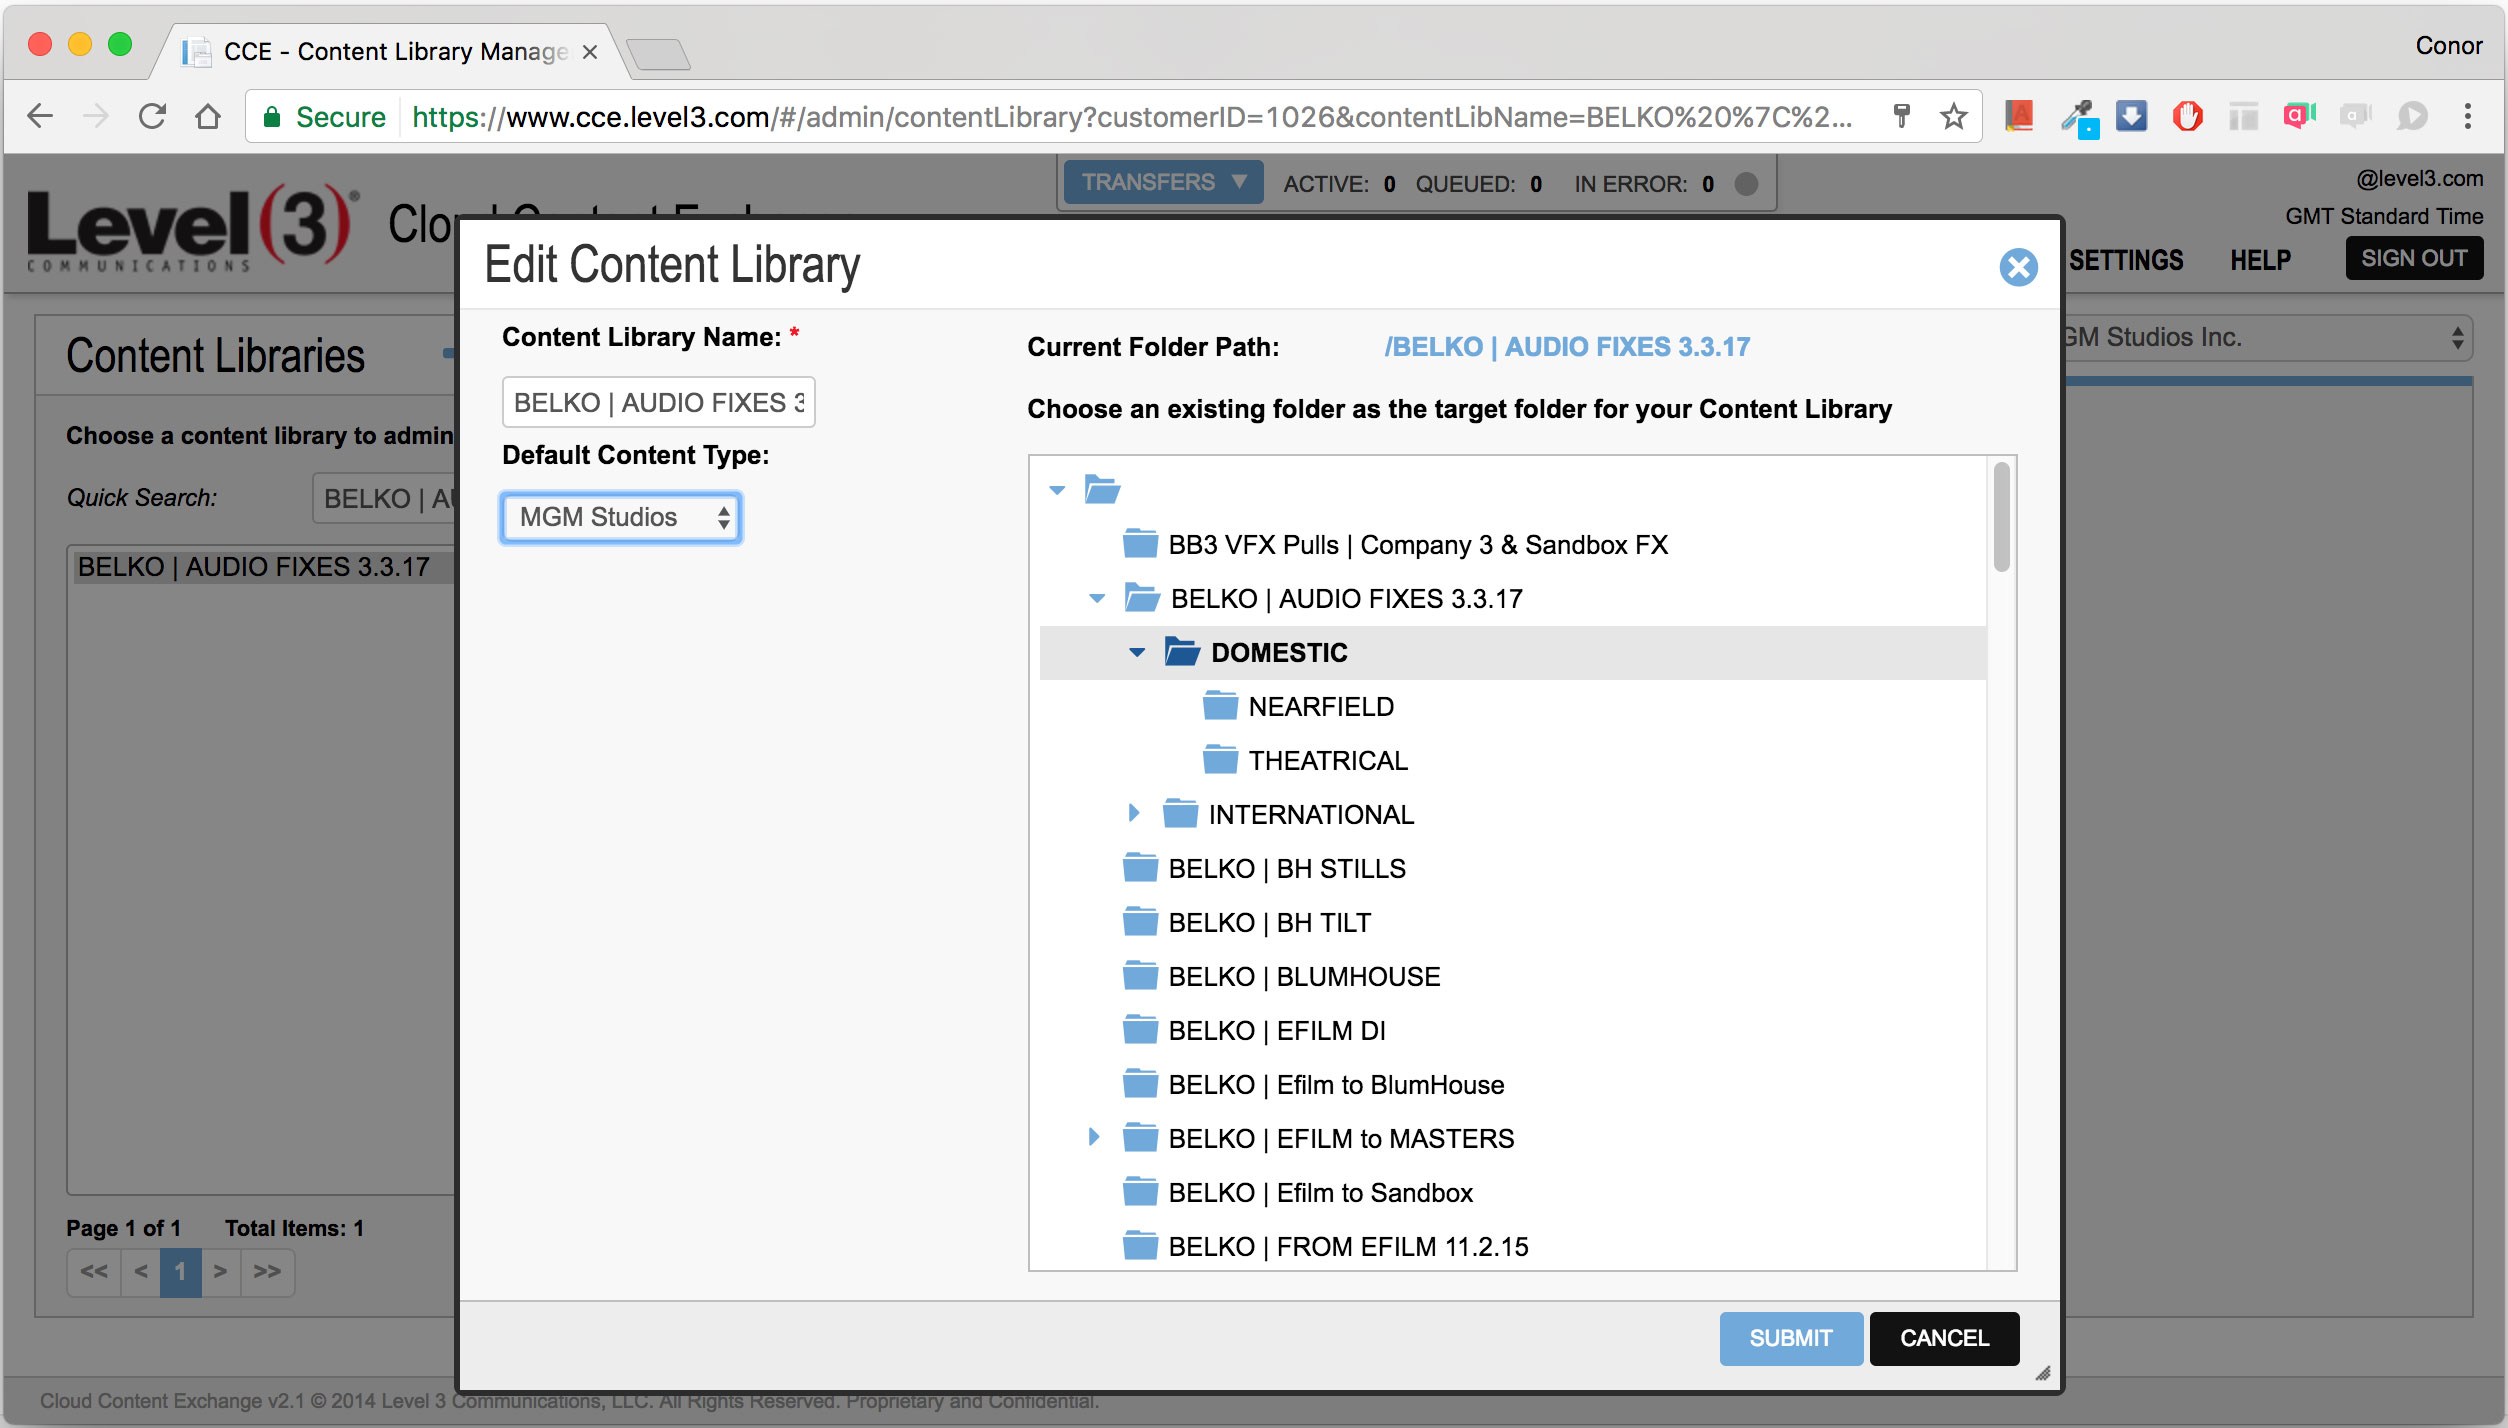The height and width of the screenshot is (1428, 2508).
Task: Click the saved password key icon
Action: [x=1901, y=117]
